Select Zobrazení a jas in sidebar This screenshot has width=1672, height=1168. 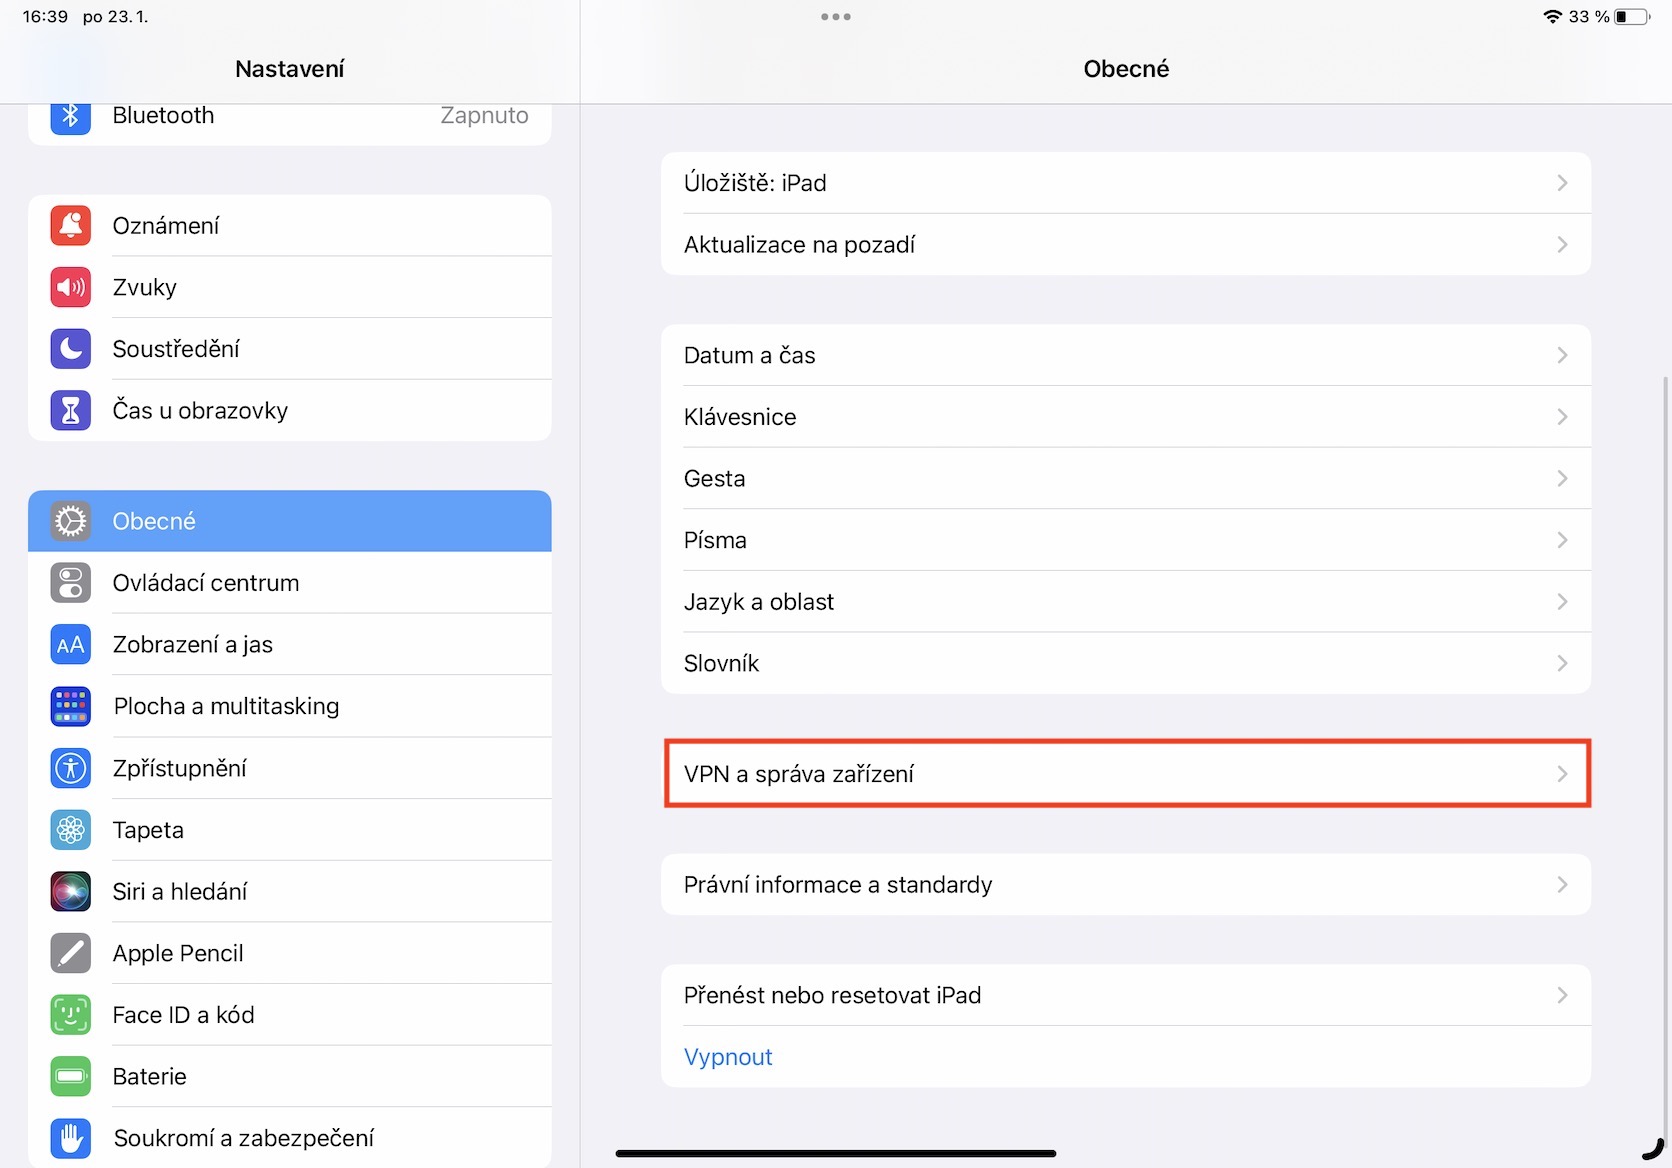[x=192, y=645]
